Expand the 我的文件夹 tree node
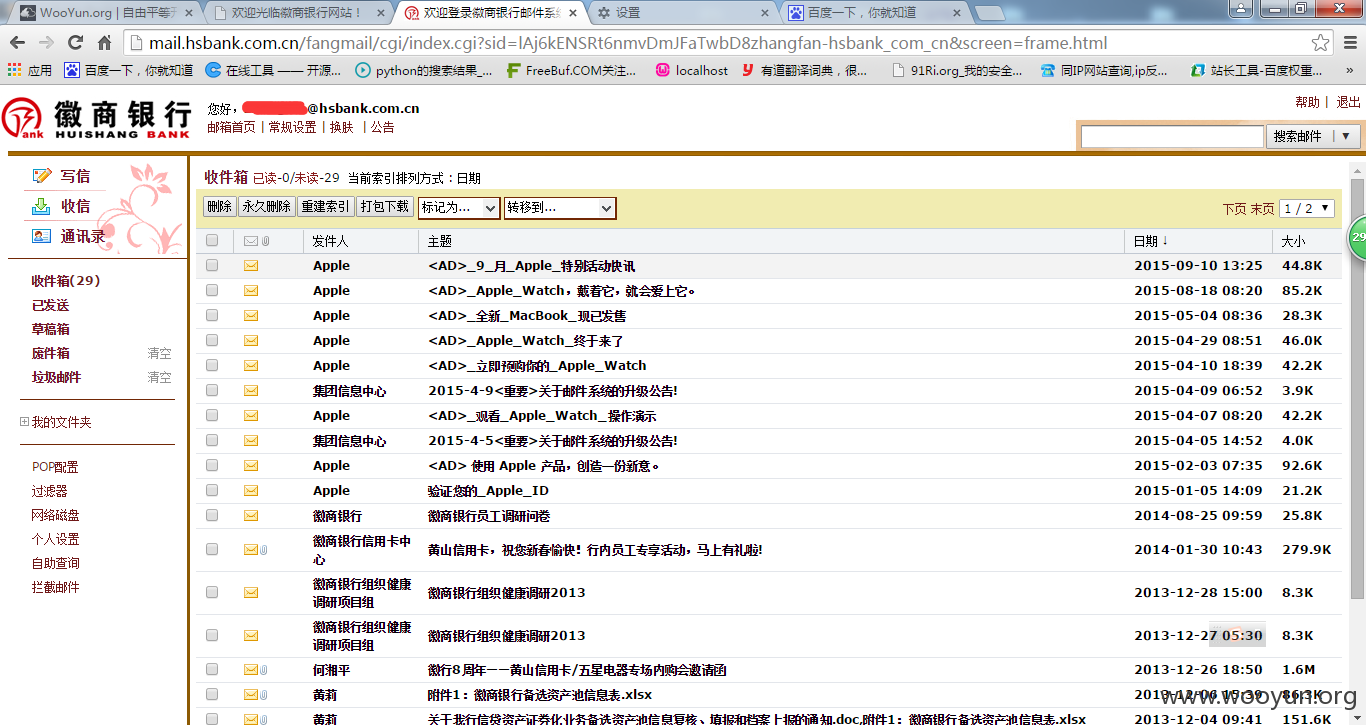The height and width of the screenshot is (725, 1366). pyautogui.click(x=24, y=422)
